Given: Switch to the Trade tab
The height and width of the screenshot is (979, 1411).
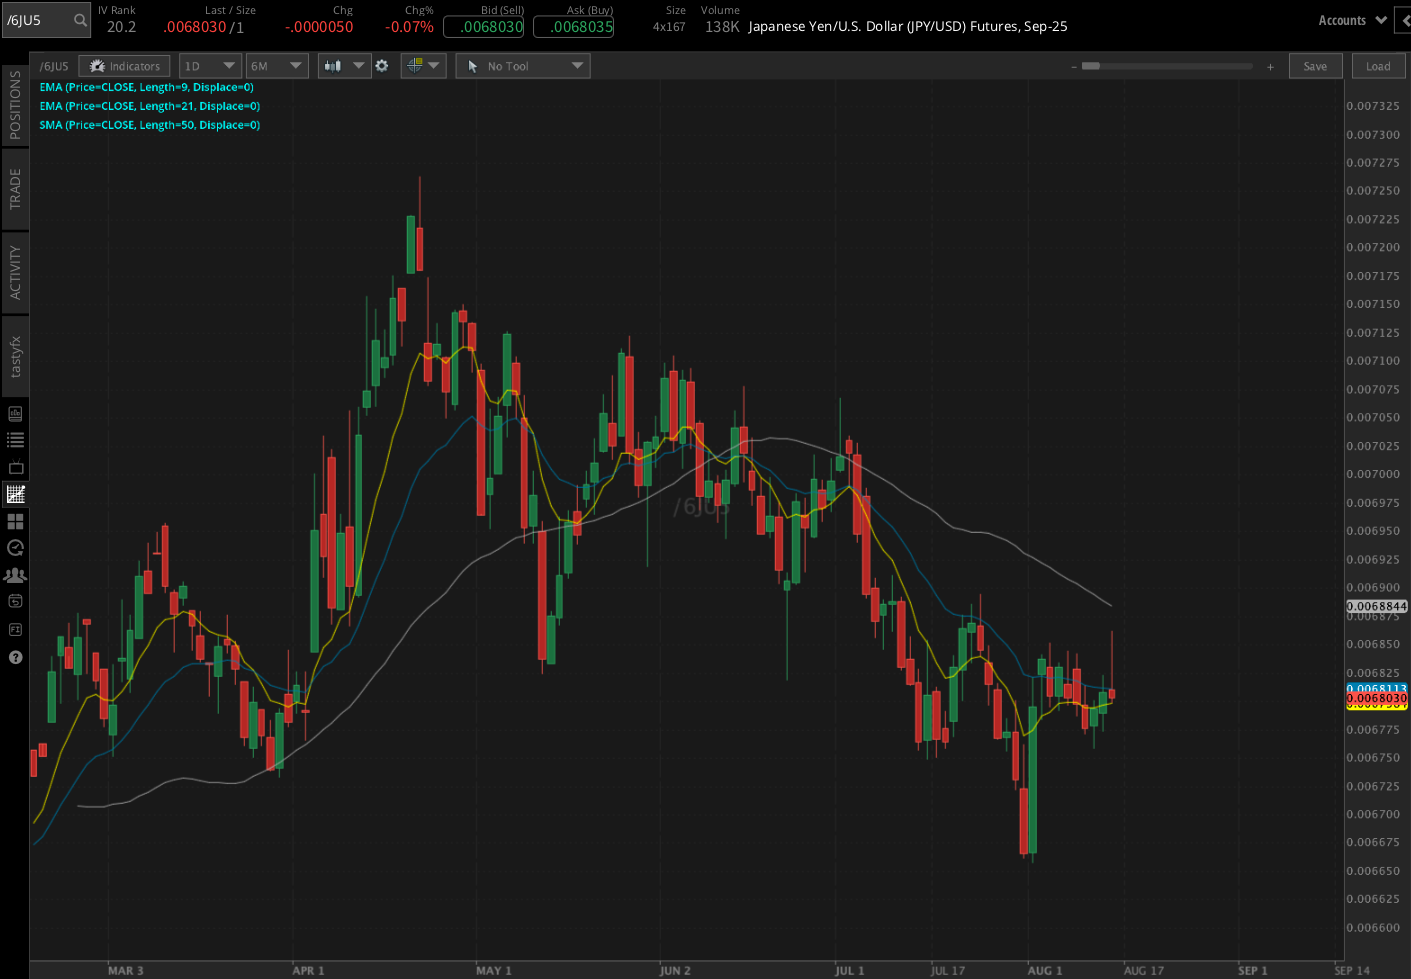Looking at the screenshot, I should click(x=15, y=188).
